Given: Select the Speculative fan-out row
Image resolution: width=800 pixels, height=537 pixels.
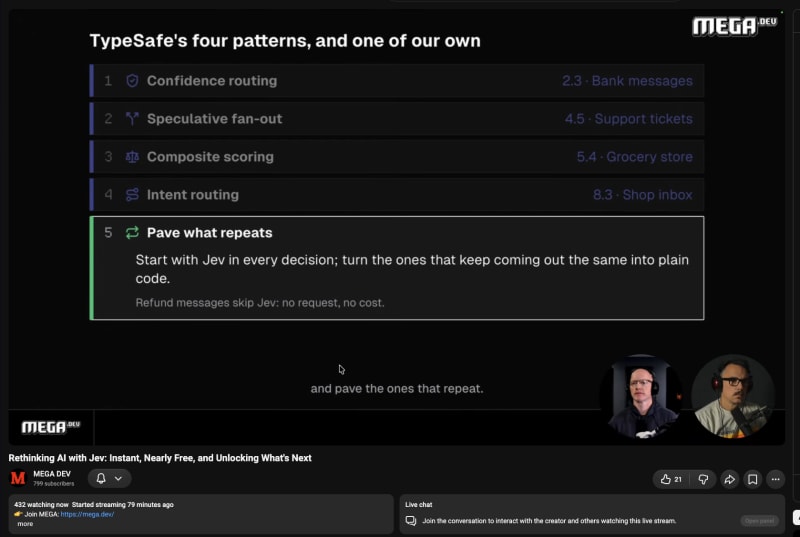Looking at the screenshot, I should (397, 119).
